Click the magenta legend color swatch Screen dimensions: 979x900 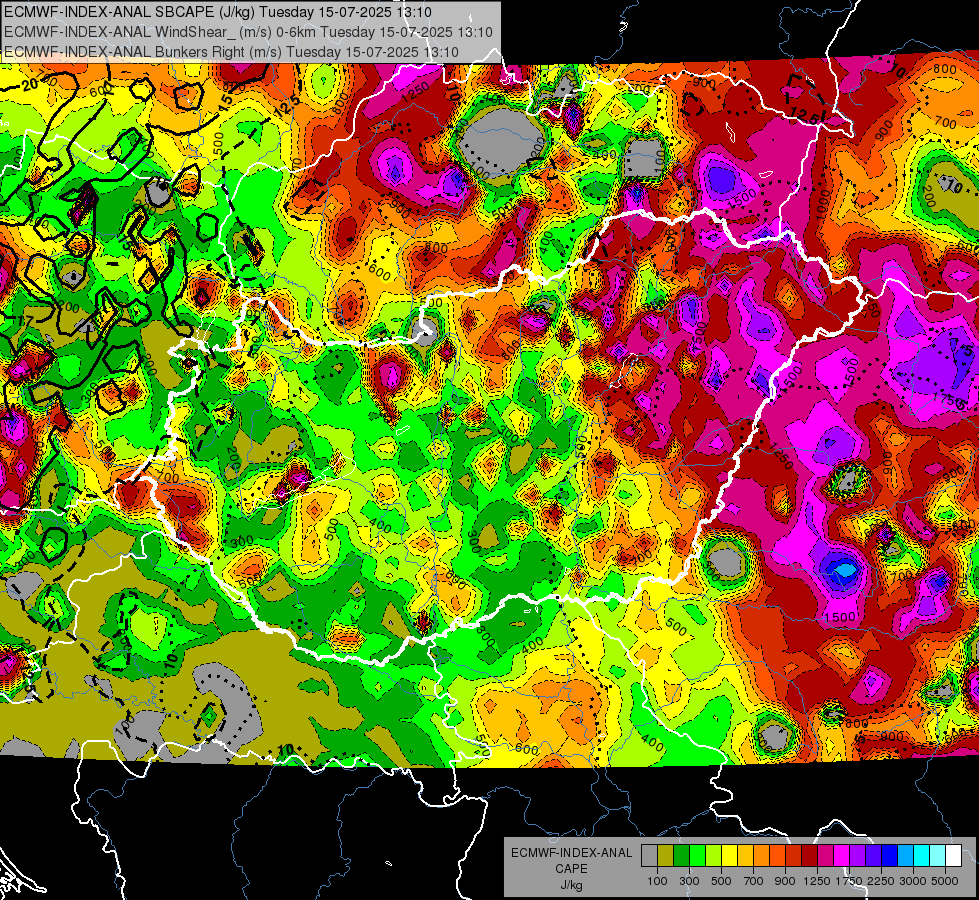click(841, 856)
